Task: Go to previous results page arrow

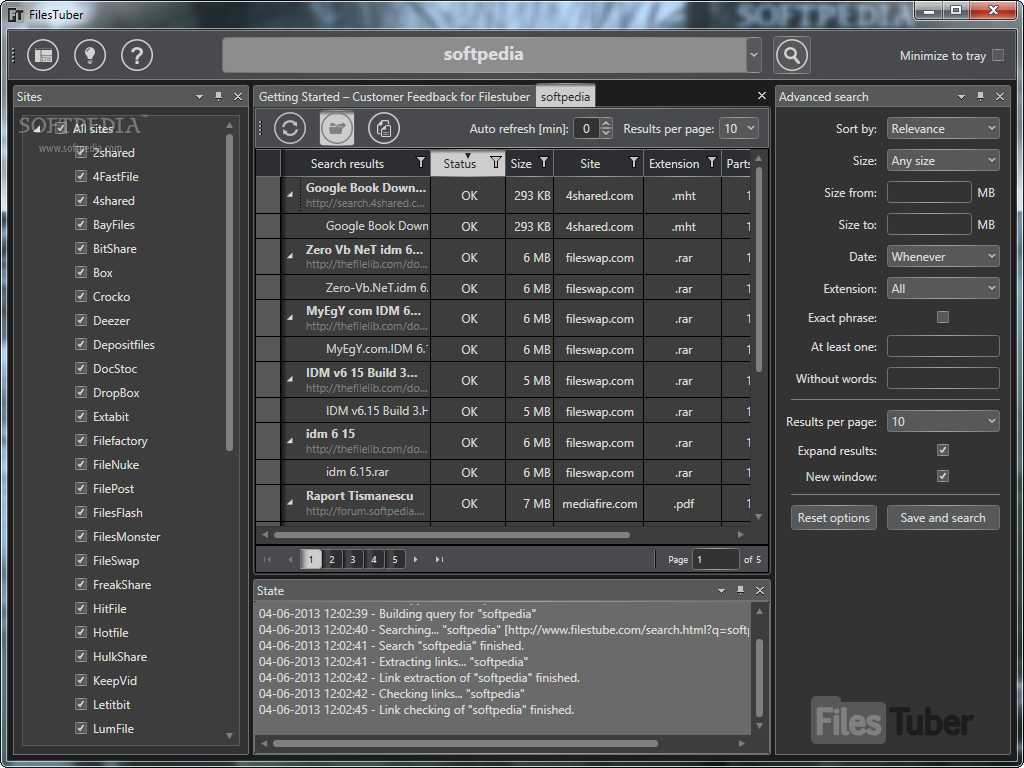Action: [290, 559]
